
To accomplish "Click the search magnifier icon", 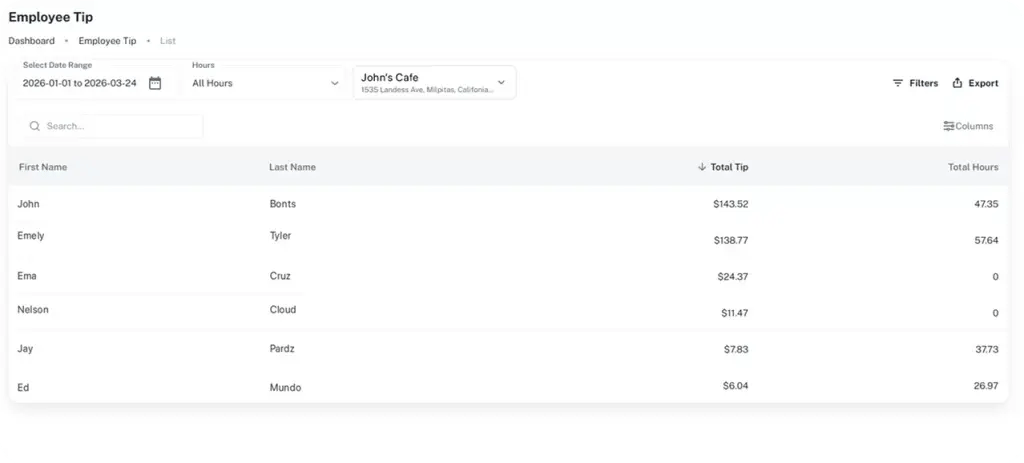I will click(x=35, y=126).
